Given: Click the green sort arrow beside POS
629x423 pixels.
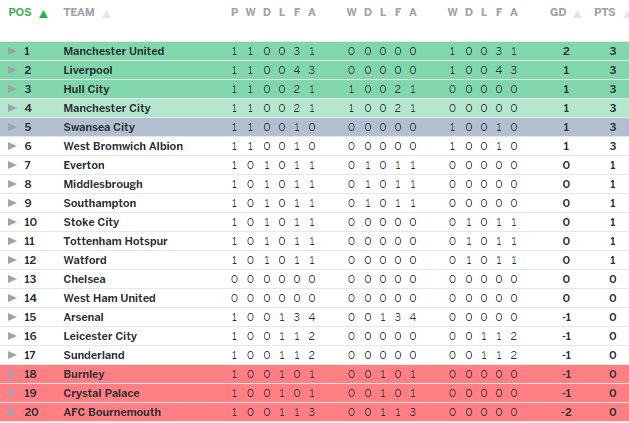Looking at the screenshot, I should tap(43, 14).
